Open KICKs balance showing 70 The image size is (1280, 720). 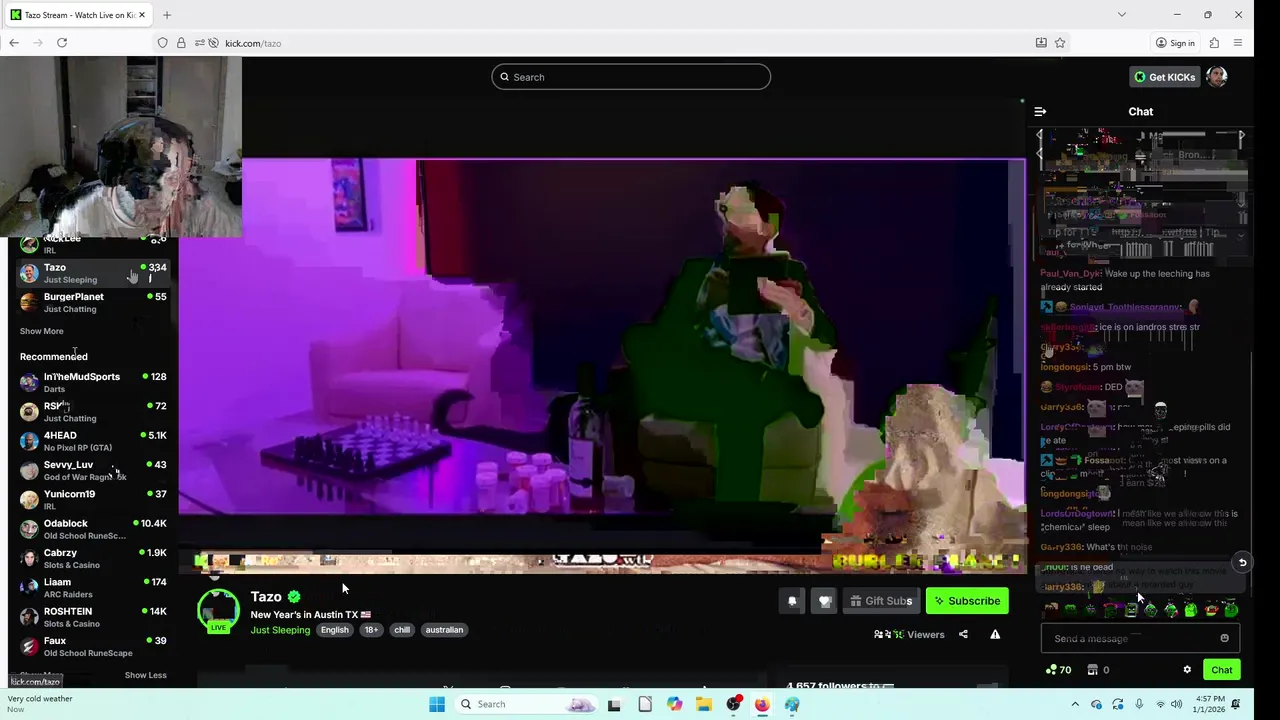(1058, 670)
